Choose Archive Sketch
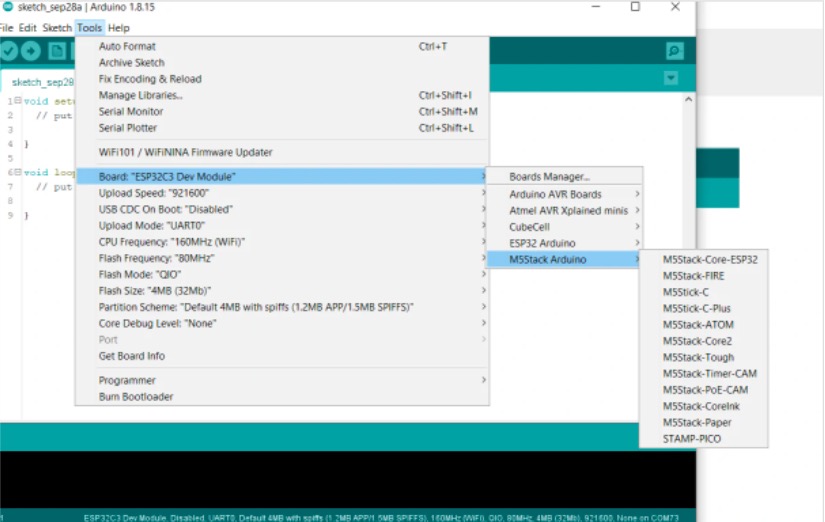Screen dimensions: 825x522 [x=283, y=63]
